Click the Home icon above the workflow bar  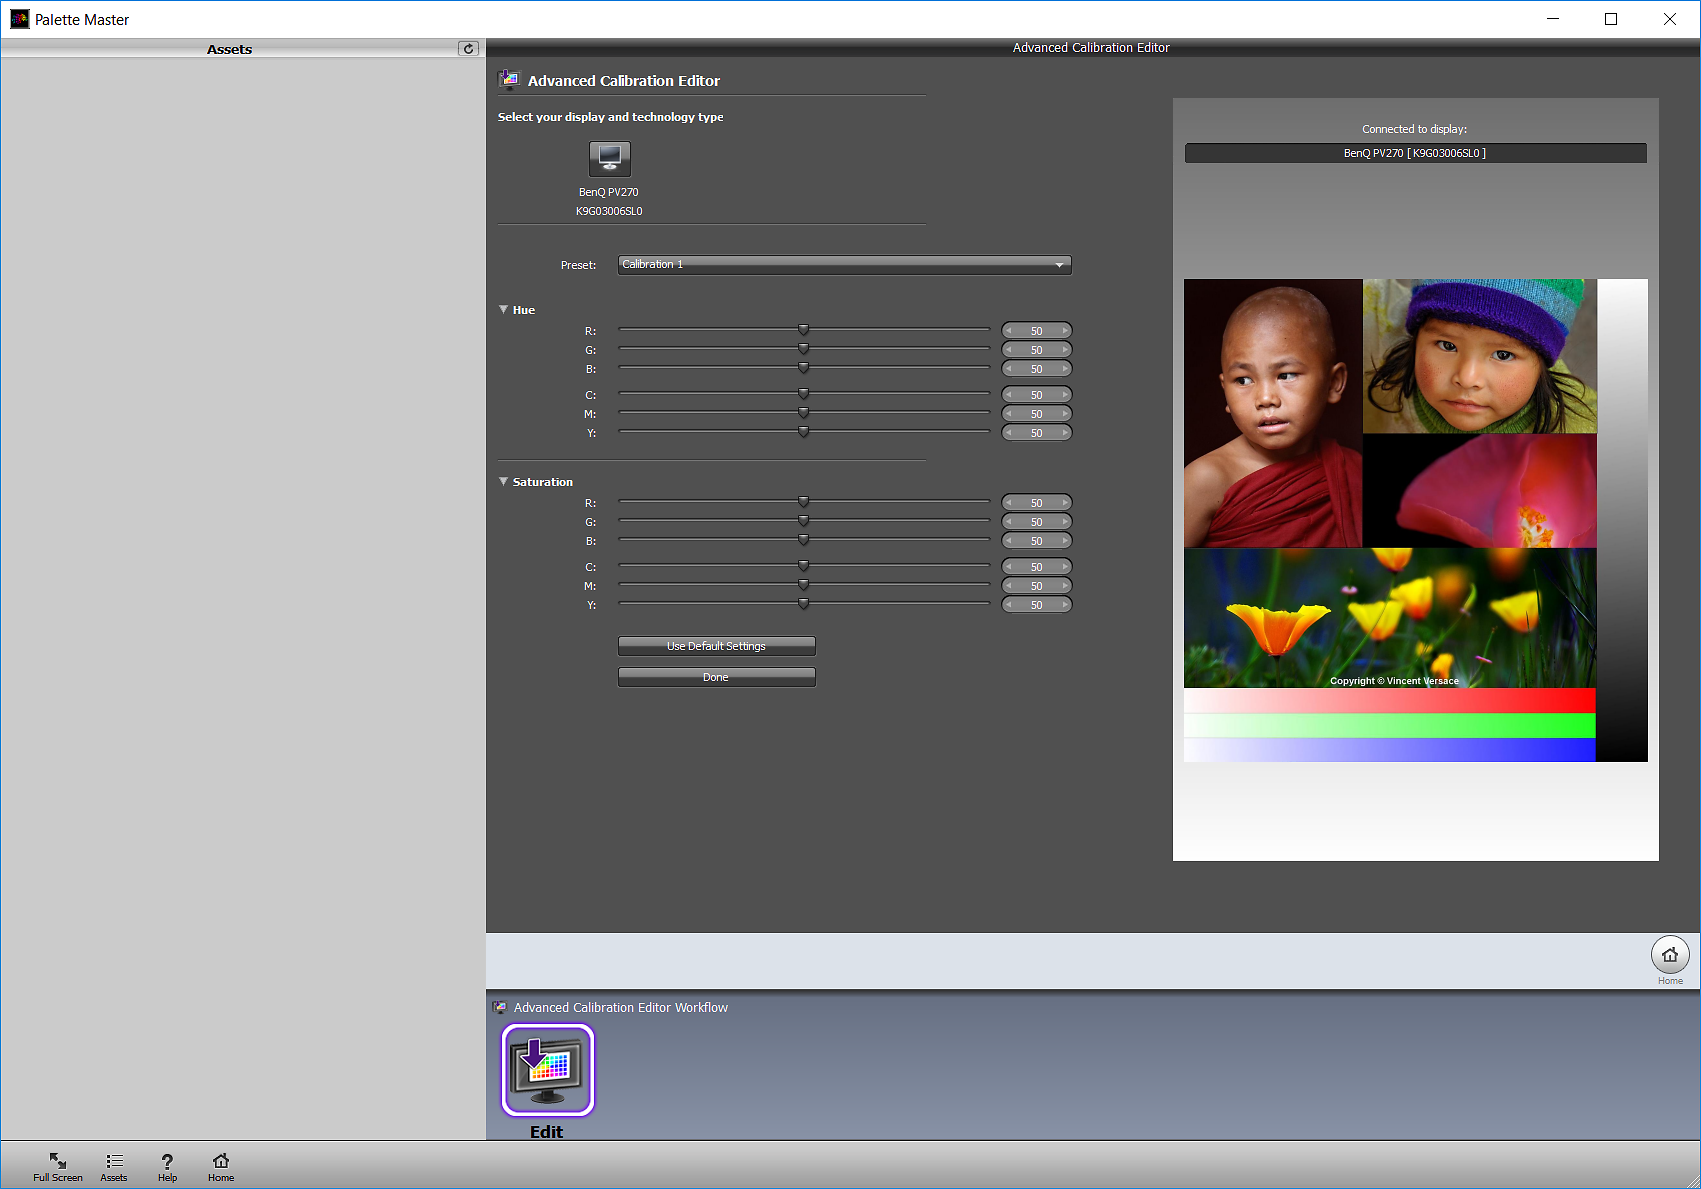(x=1669, y=955)
